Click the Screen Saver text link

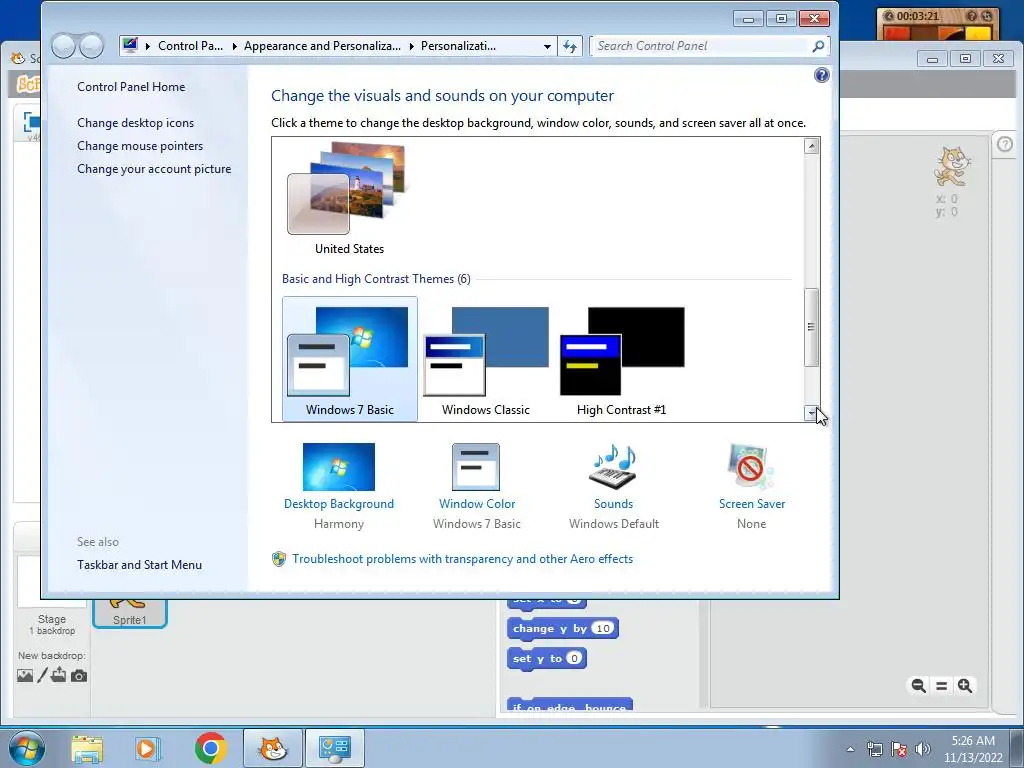pyautogui.click(x=752, y=504)
